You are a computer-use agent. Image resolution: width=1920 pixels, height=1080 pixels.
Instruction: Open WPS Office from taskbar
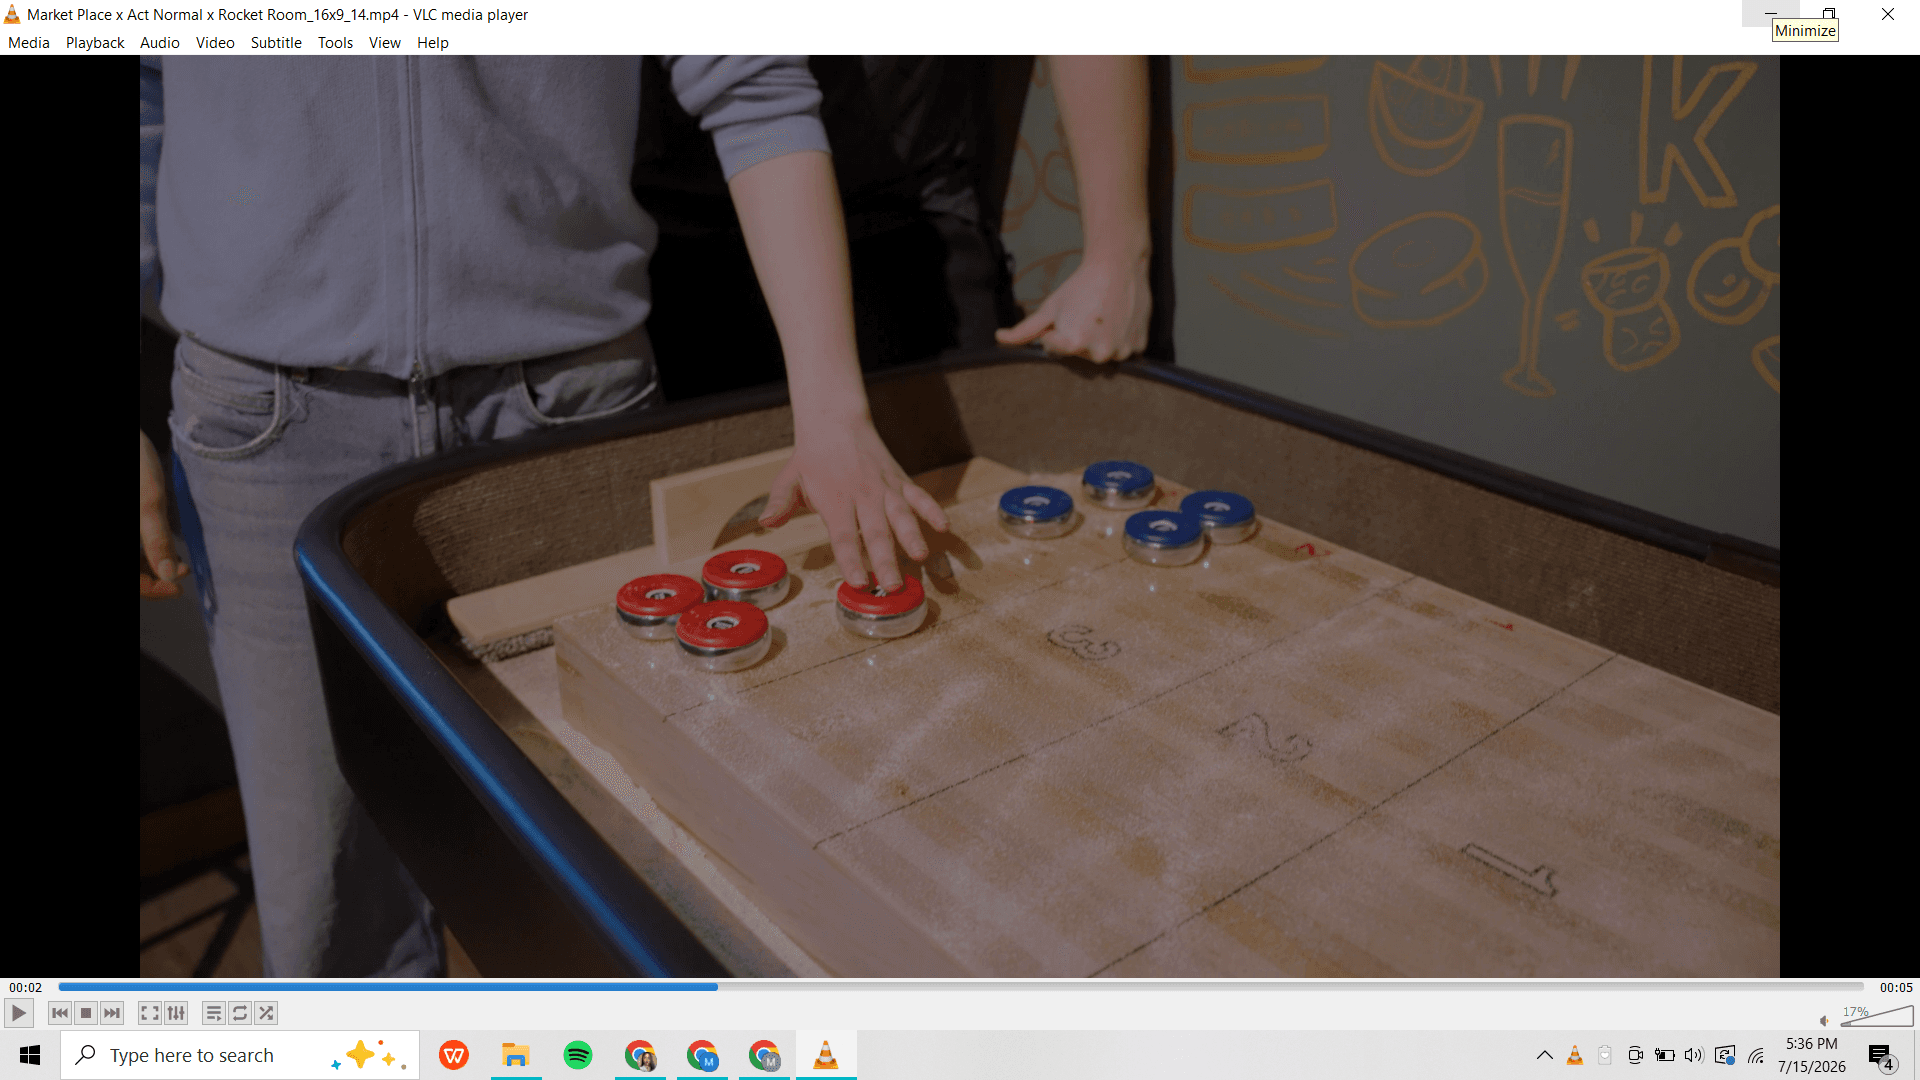[454, 1055]
